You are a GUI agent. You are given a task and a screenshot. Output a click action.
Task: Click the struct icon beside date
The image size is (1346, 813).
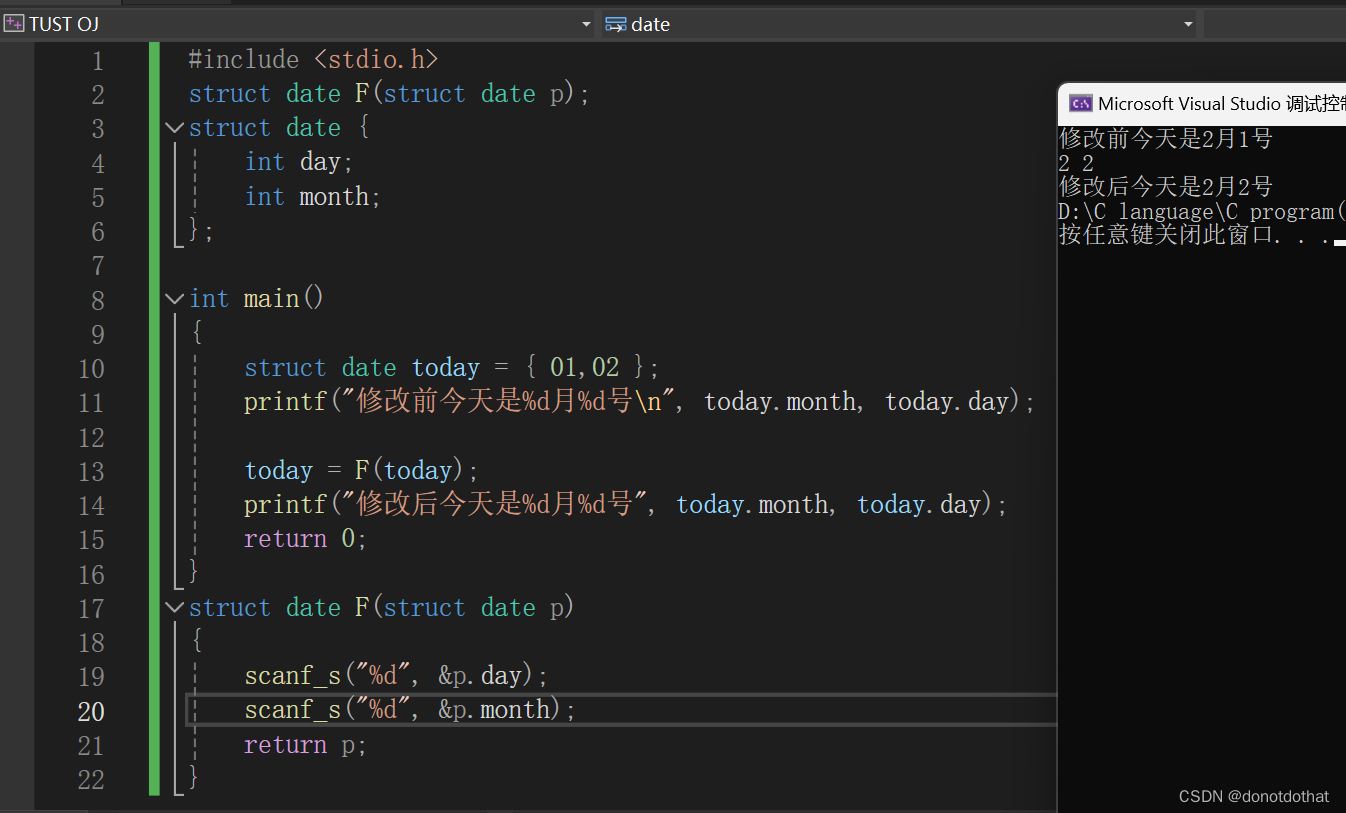pos(616,24)
